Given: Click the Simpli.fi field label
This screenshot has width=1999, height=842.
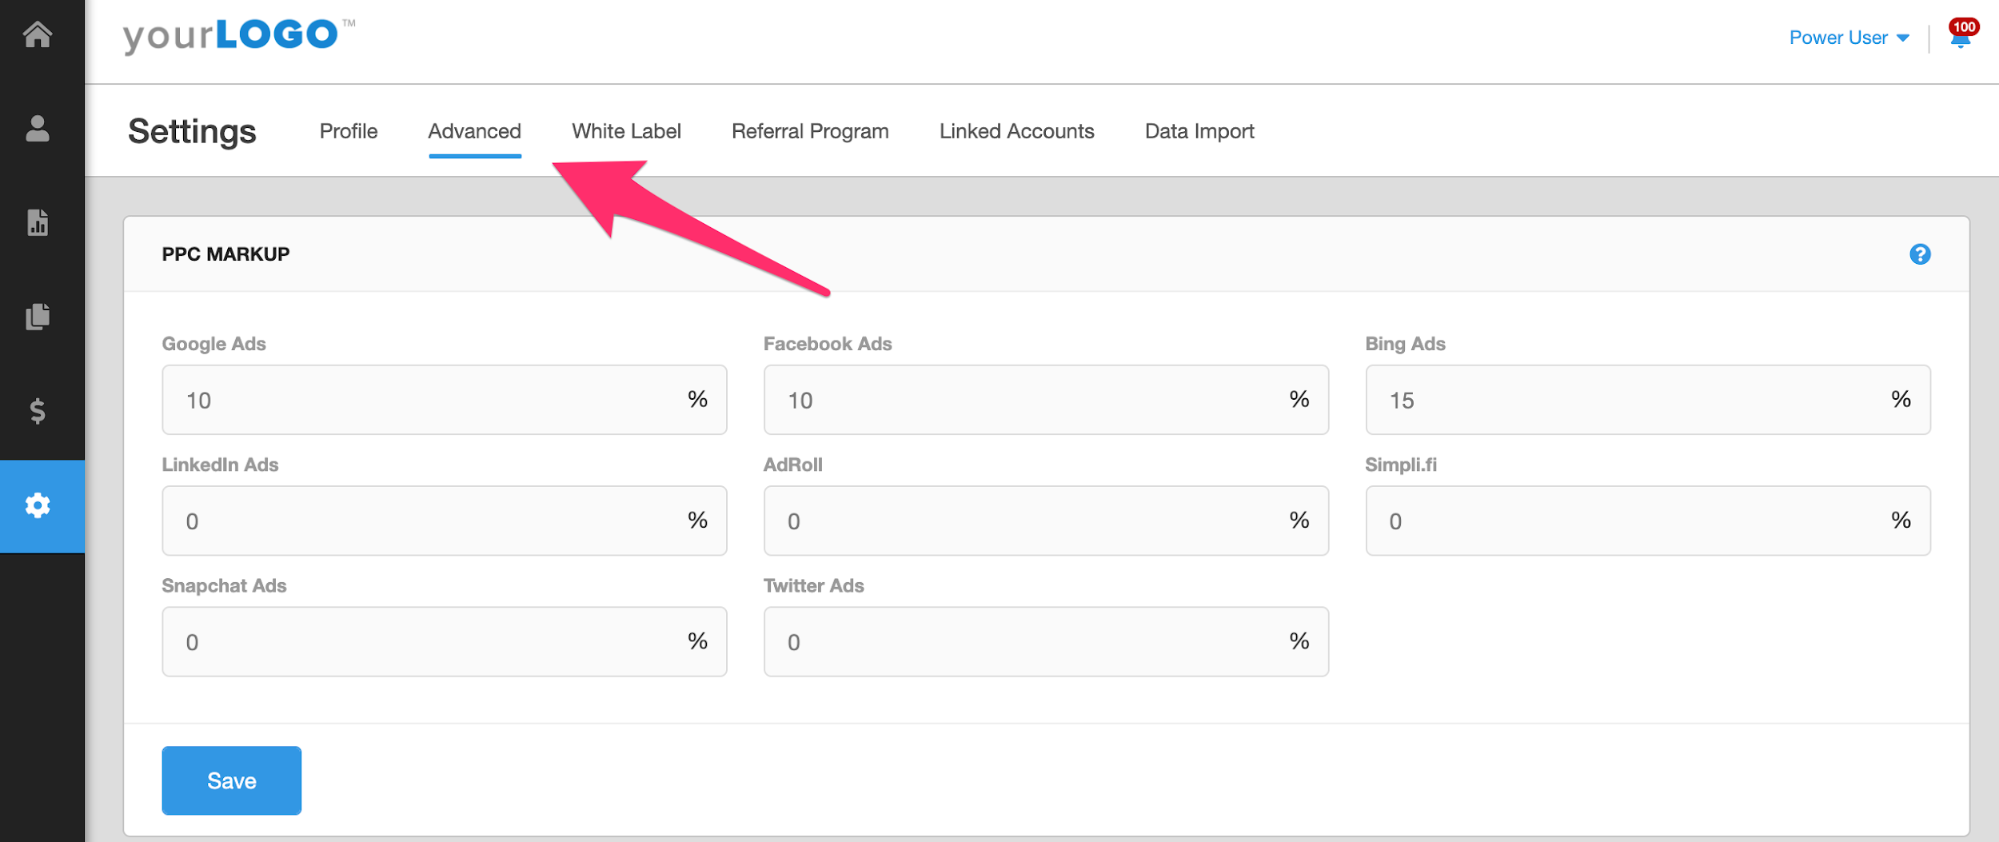Looking at the screenshot, I should pyautogui.click(x=1400, y=465).
